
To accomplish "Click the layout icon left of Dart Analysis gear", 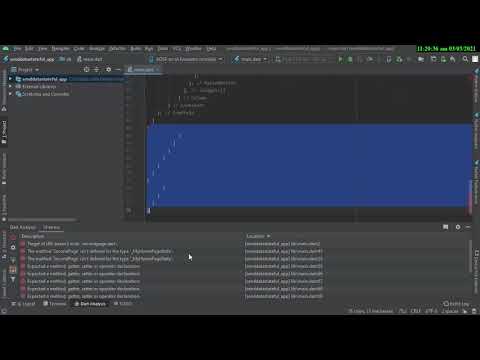I will click(446, 227).
